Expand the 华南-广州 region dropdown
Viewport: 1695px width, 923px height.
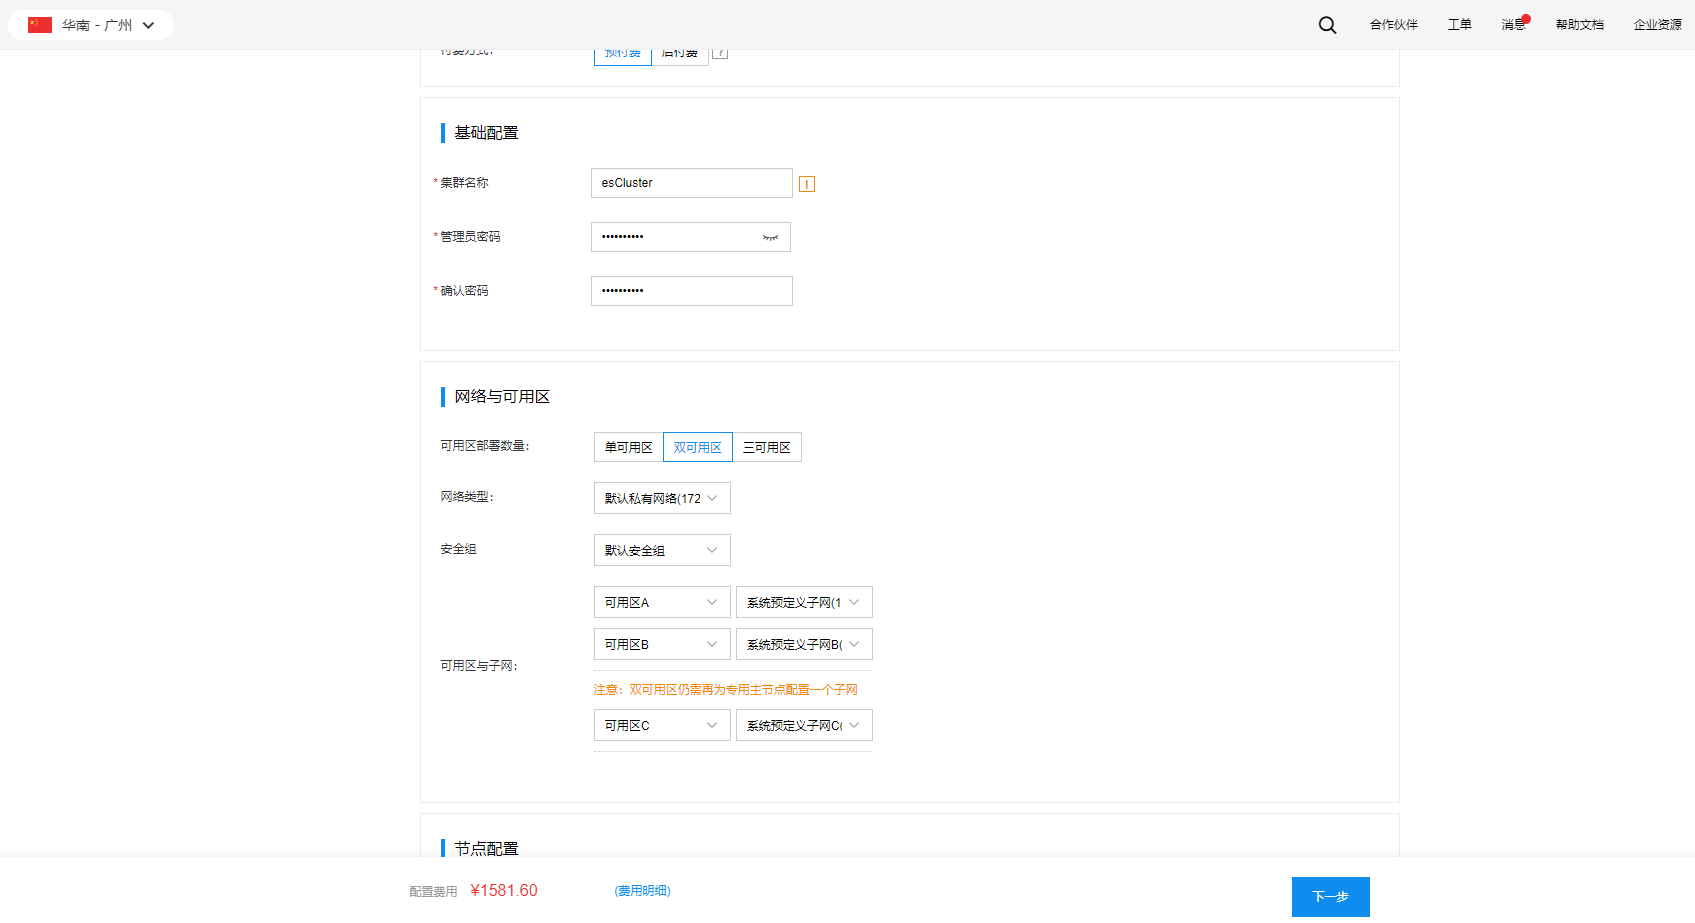148,25
